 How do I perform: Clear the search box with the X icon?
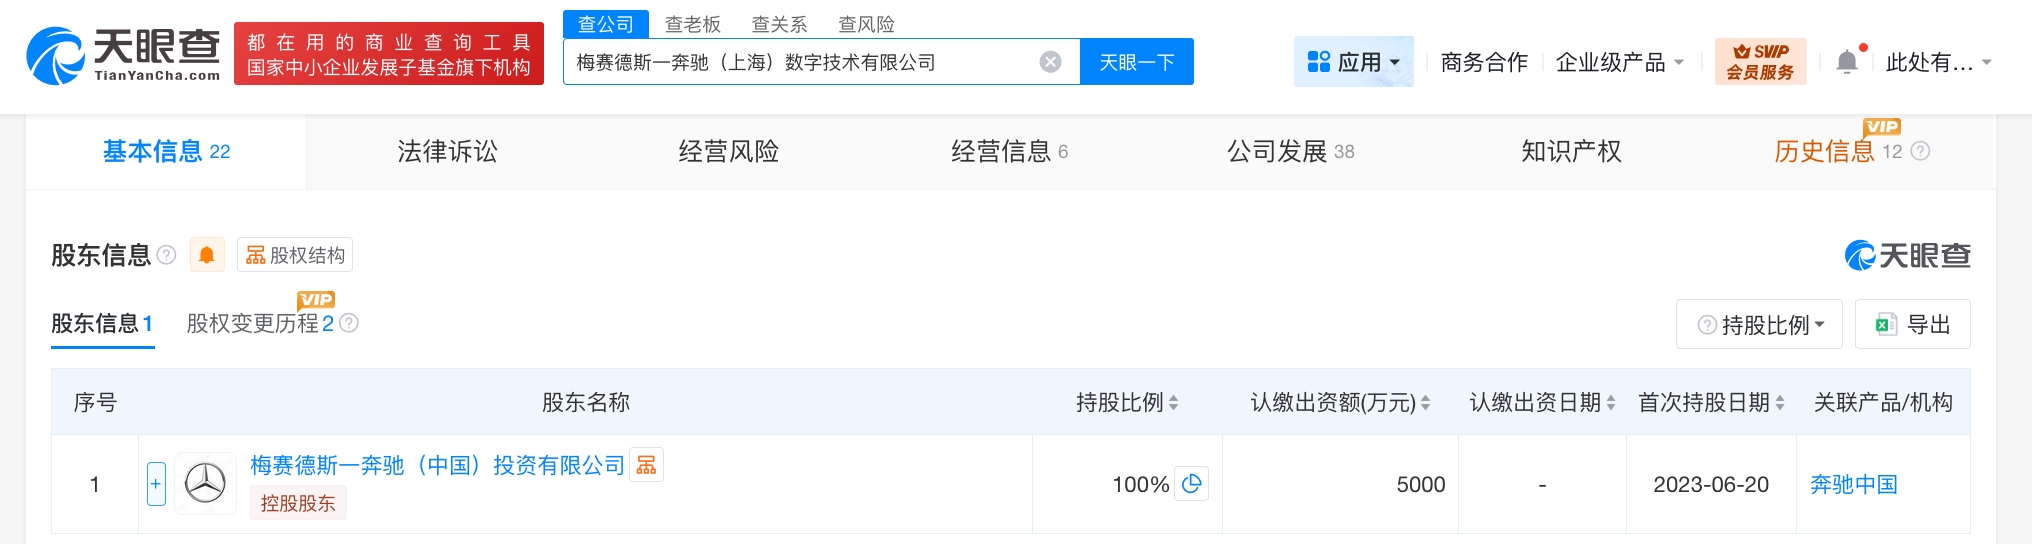point(1050,62)
